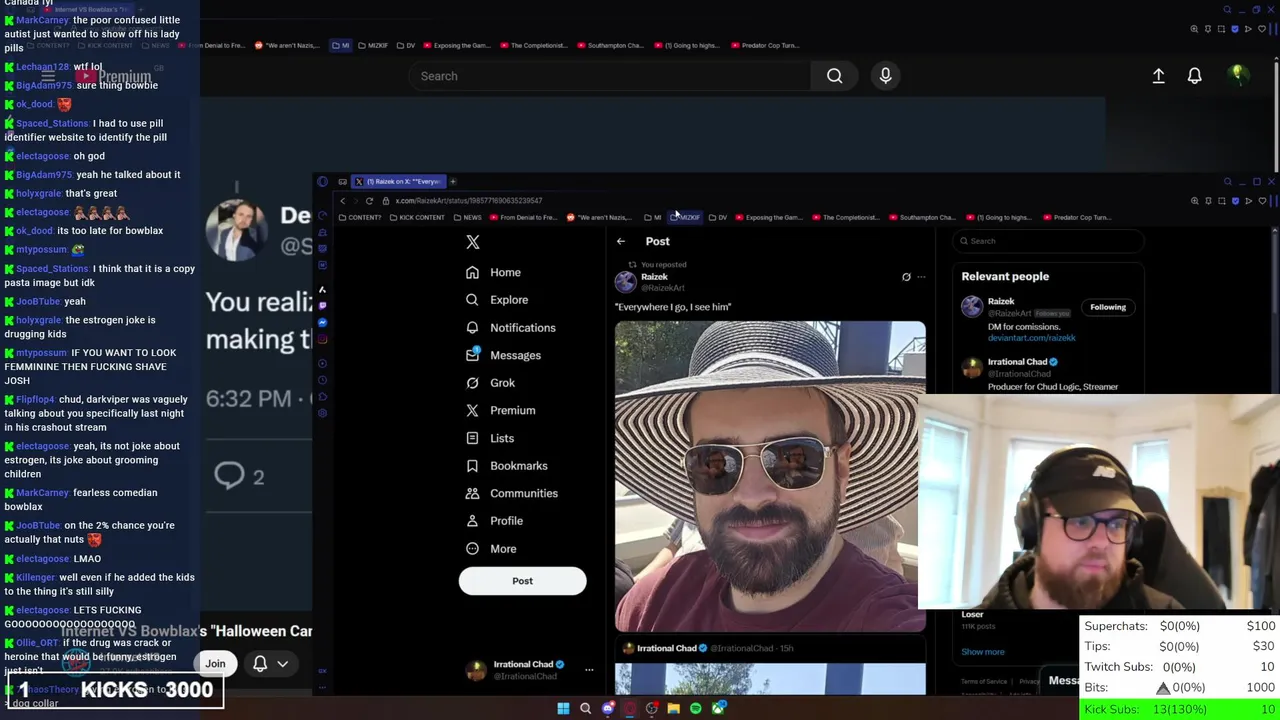Open the Opera GX taskbar icon
The width and height of the screenshot is (1280, 720).
coord(630,708)
